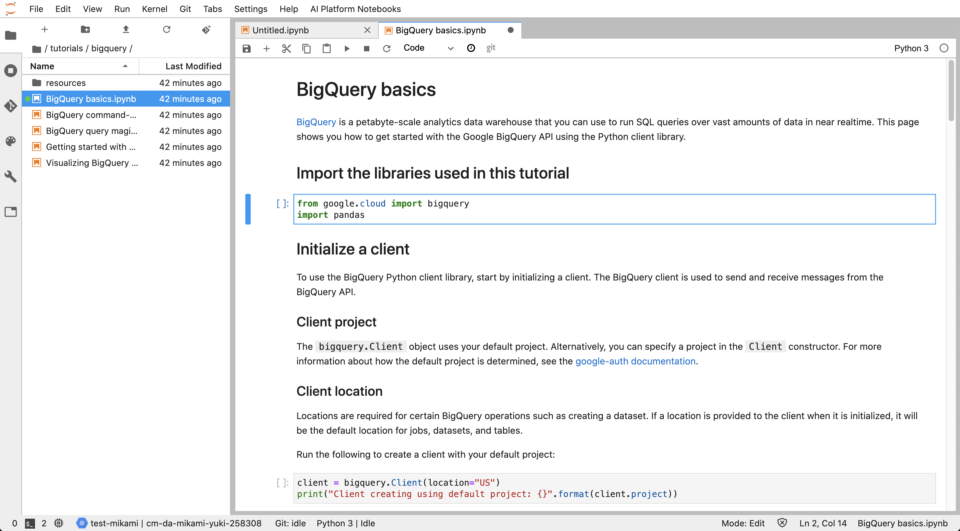
Task: Click the kernel status circle indicator
Action: pyautogui.click(x=943, y=48)
